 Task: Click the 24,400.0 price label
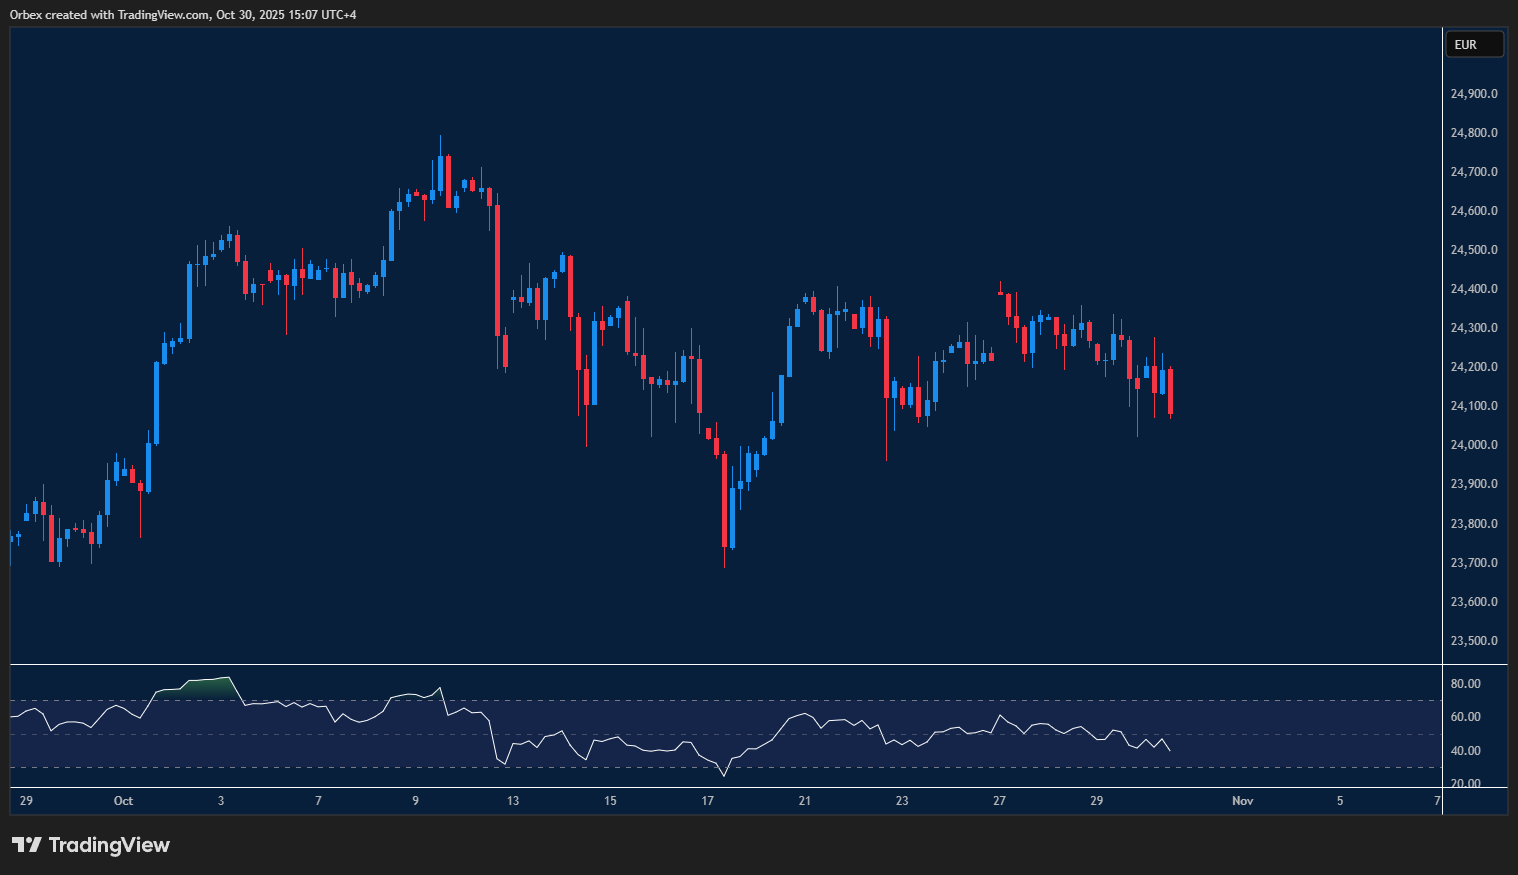[x=1472, y=288]
